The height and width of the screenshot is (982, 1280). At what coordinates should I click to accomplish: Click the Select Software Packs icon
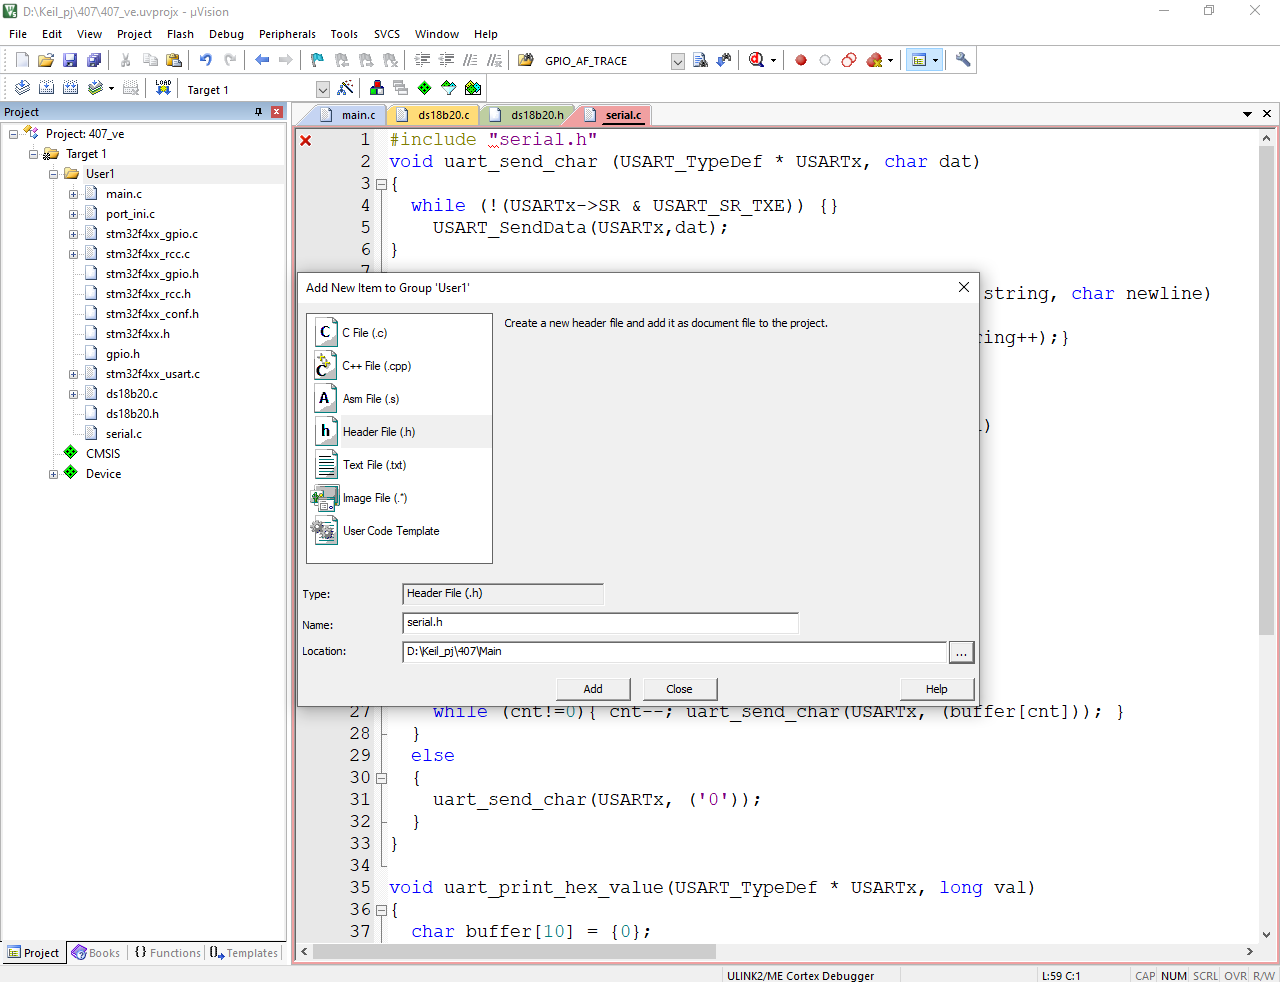(x=449, y=88)
